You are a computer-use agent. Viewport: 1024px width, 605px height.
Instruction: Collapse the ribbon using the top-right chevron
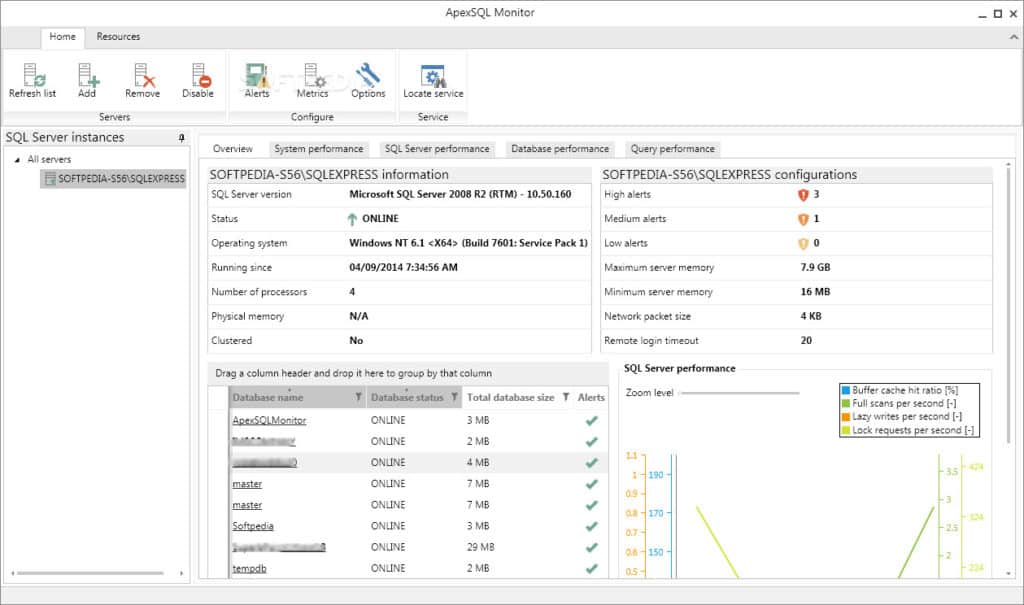tap(1012, 37)
